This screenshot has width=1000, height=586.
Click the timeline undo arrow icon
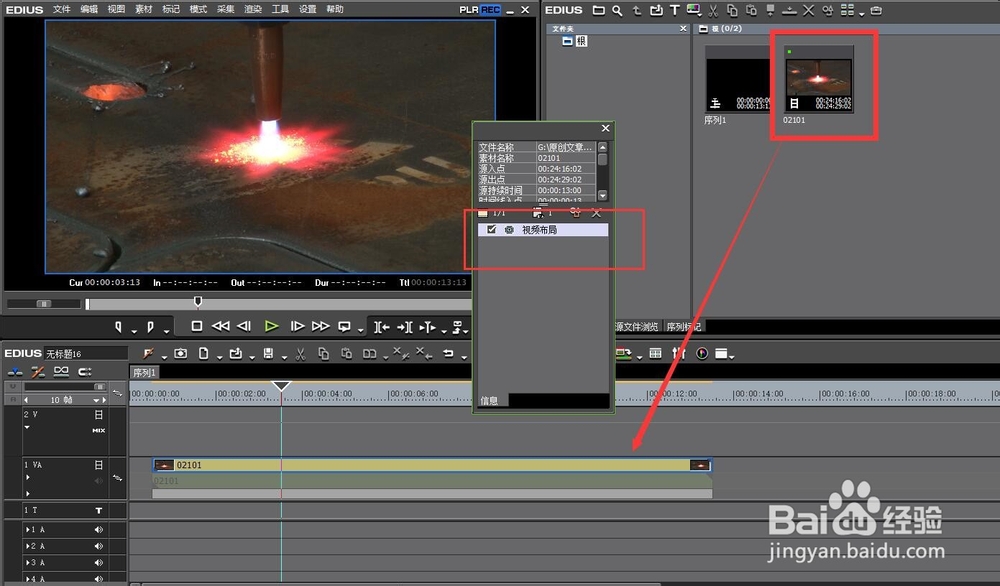(x=448, y=353)
